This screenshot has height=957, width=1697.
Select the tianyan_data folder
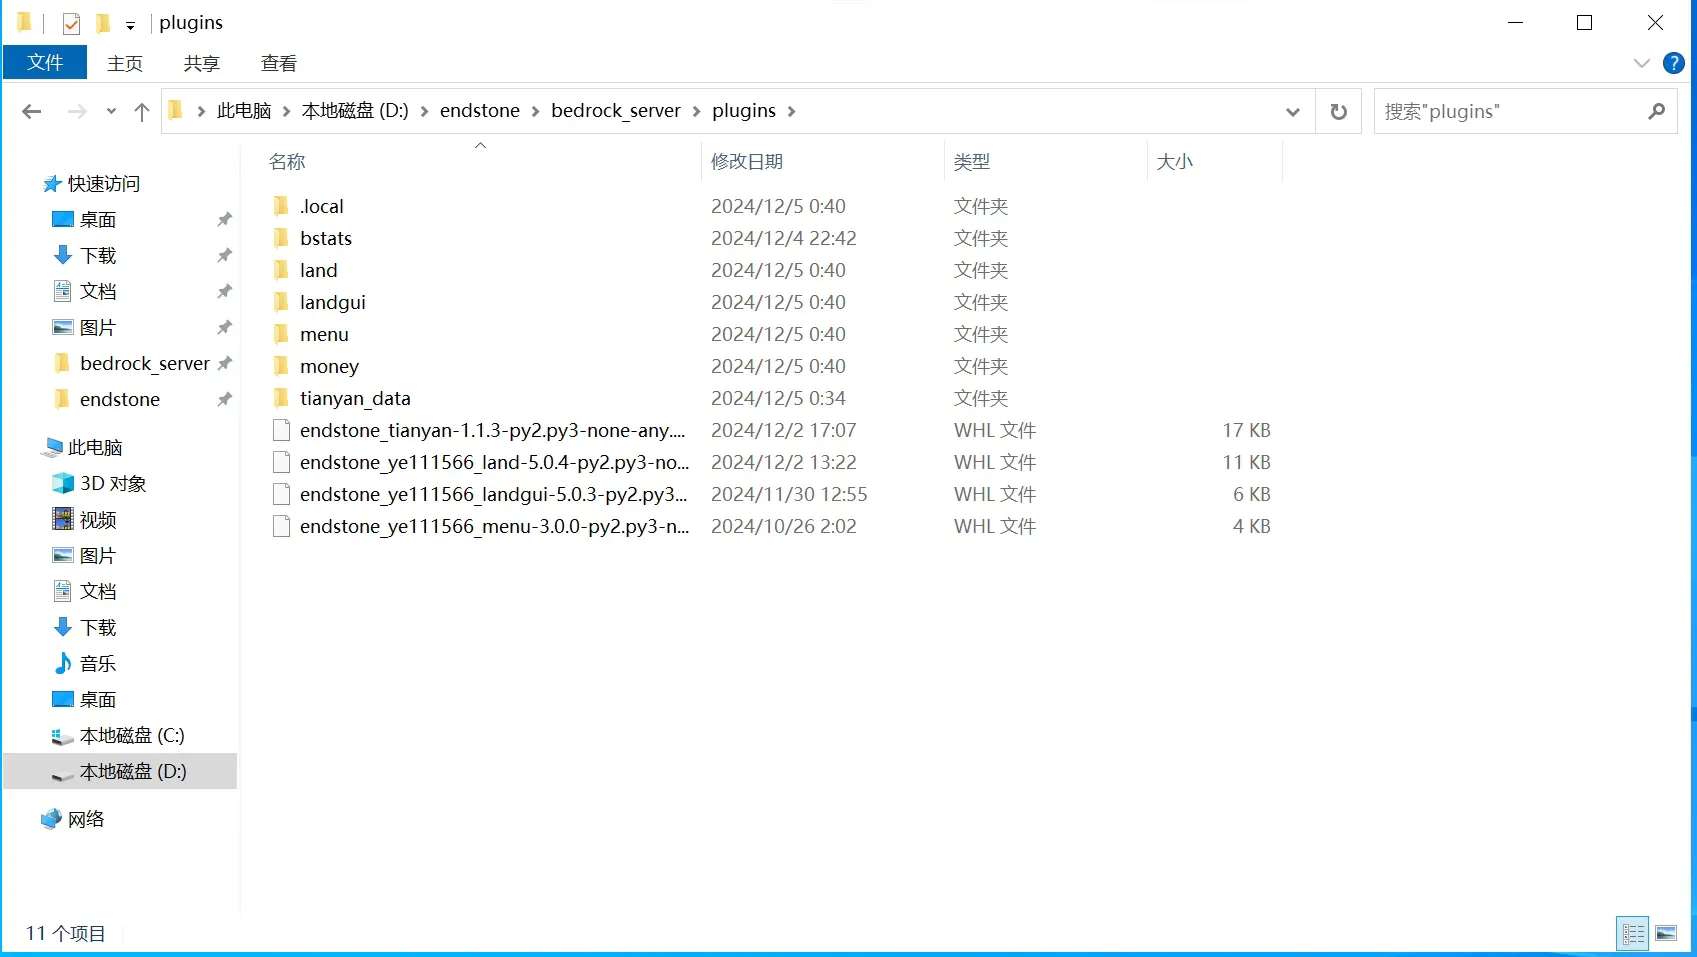click(355, 398)
